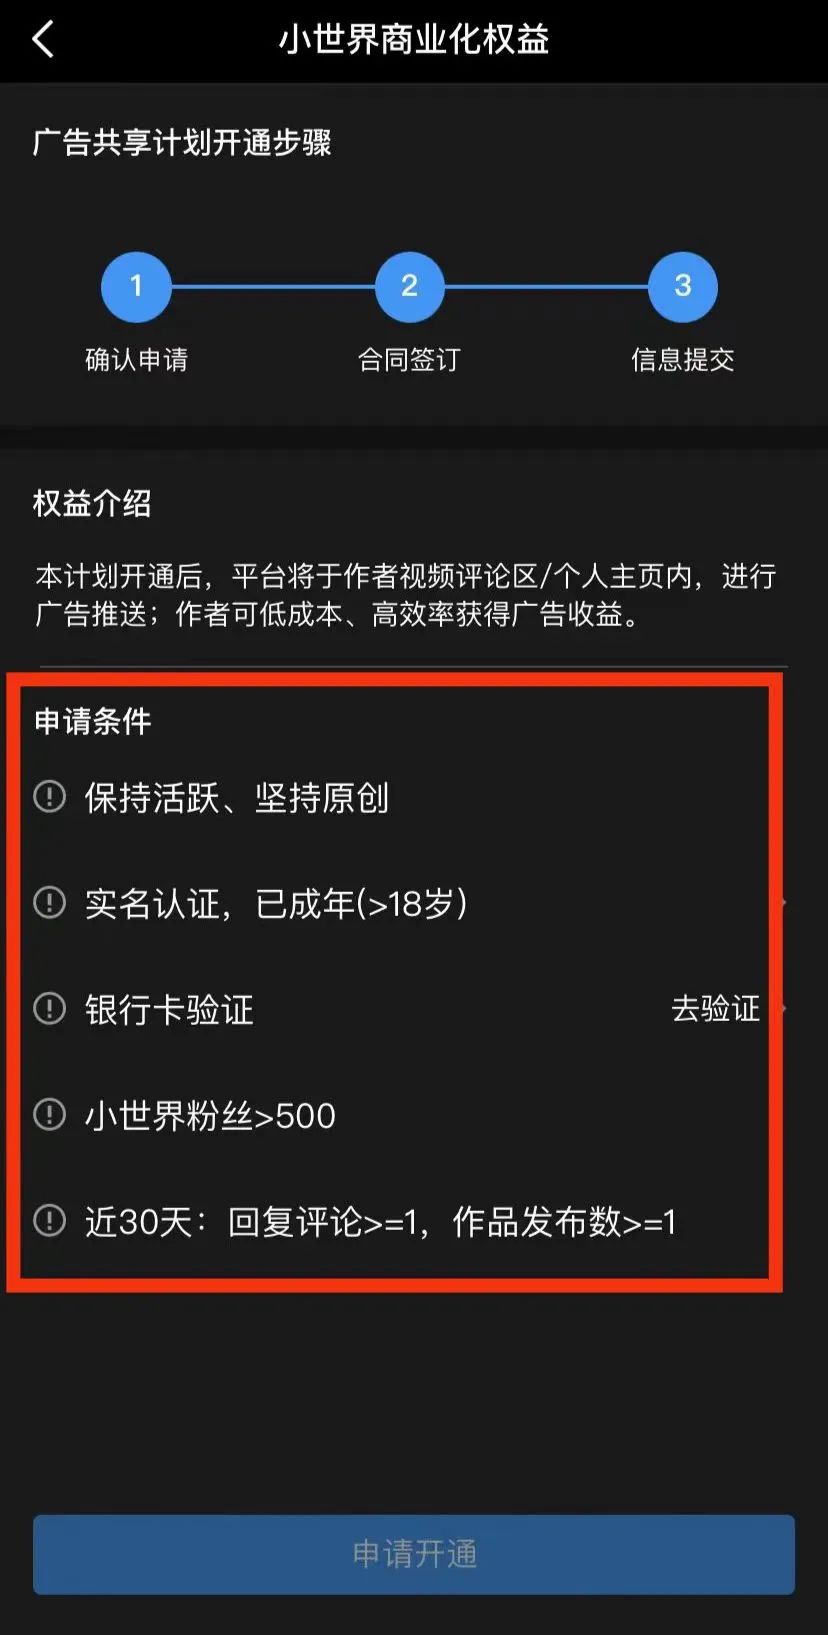828x1635 pixels.
Task: Click the 小世界粉丝>500 condition text
Action: [210, 1115]
